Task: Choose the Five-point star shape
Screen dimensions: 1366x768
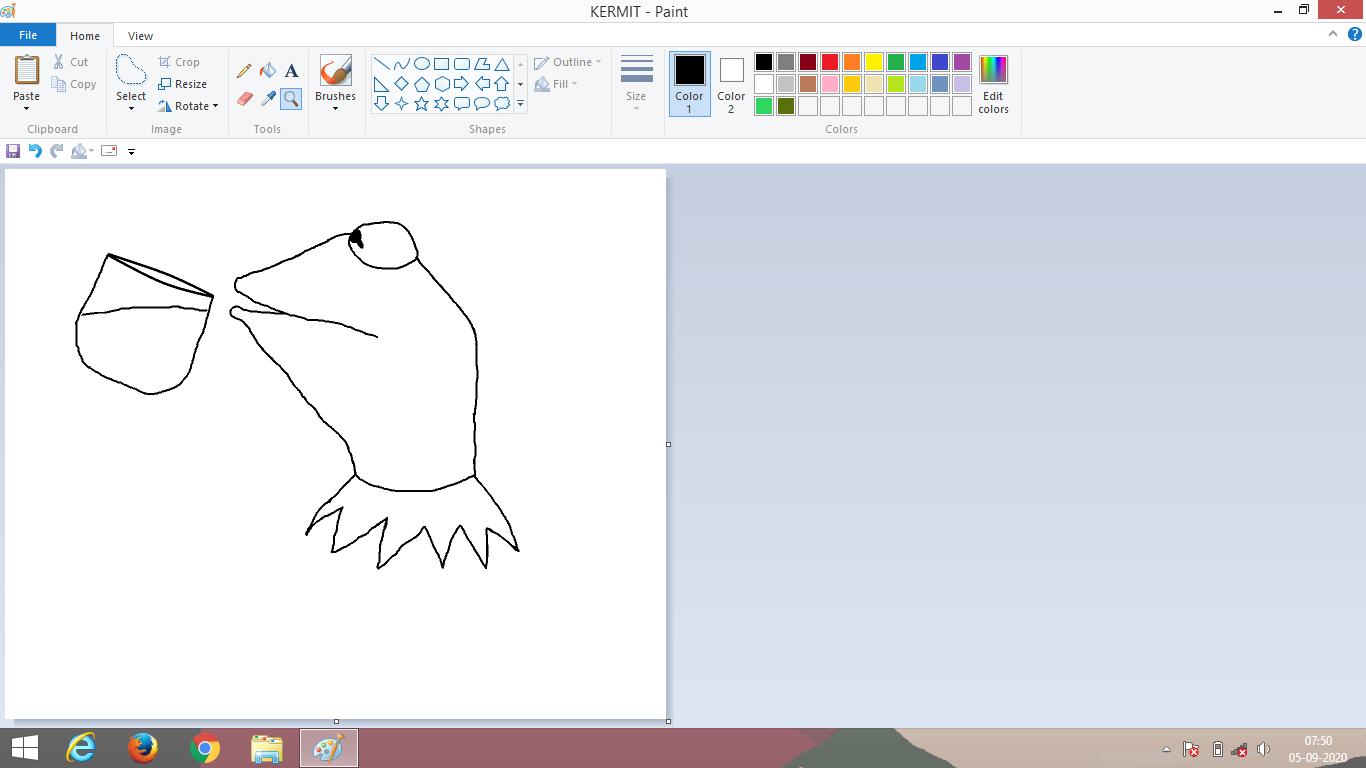Action: tap(421, 103)
